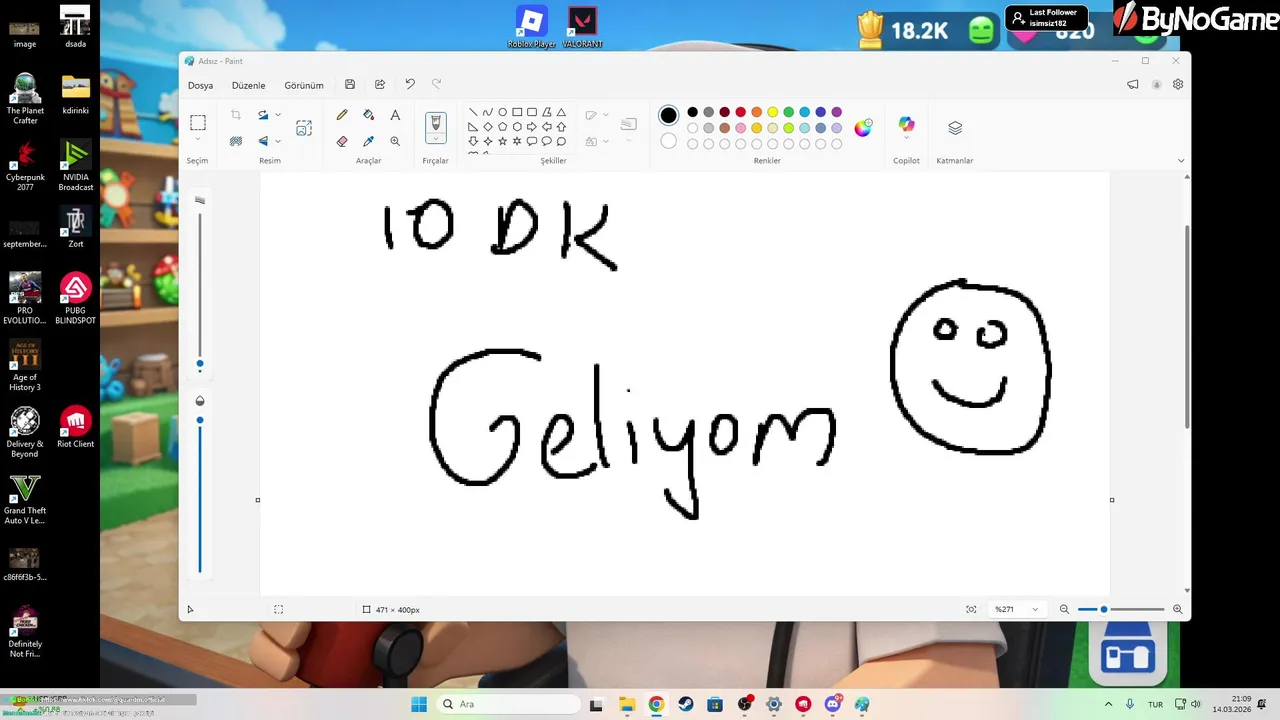Select the Pencil tool in Paint
Viewport: 1280px width, 720px height.
tap(342, 115)
